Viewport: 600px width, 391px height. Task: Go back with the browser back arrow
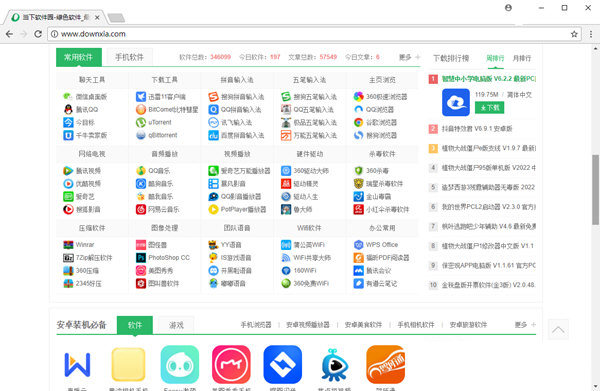[x=10, y=34]
